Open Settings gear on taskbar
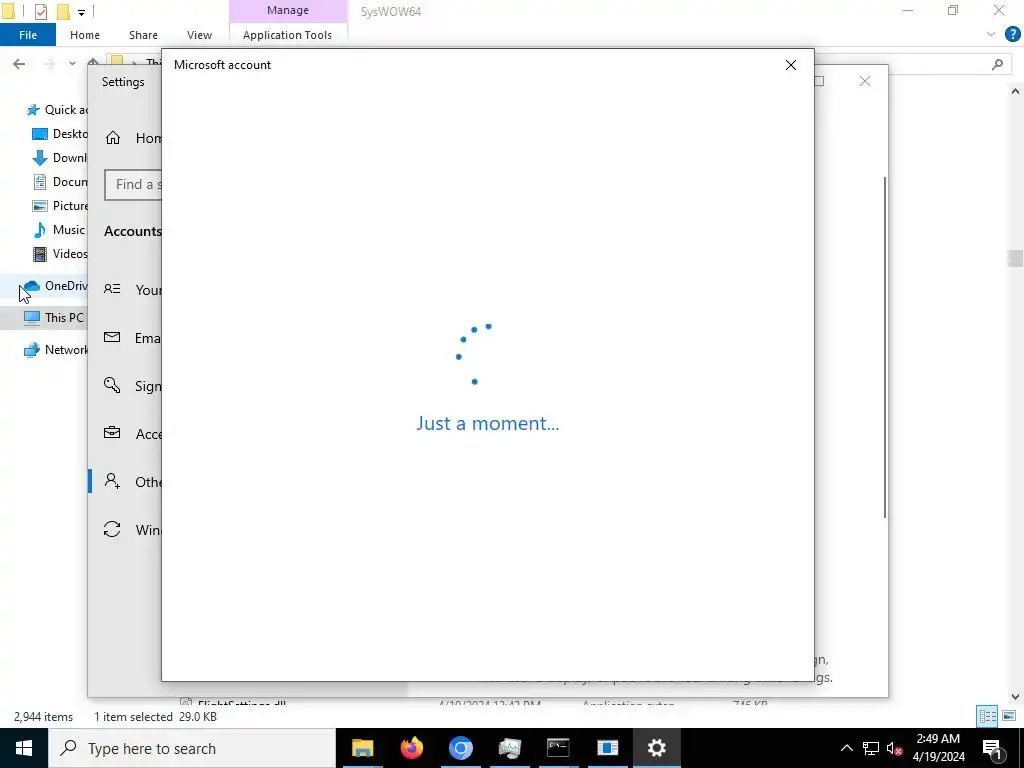The image size is (1024, 768). point(656,748)
